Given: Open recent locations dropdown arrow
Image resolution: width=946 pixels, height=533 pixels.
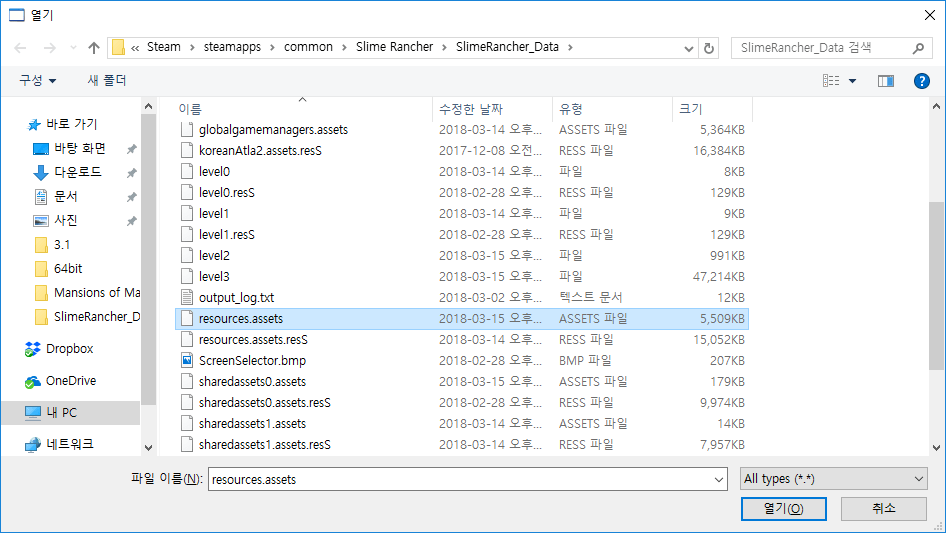Looking at the screenshot, I should tap(73, 48).
